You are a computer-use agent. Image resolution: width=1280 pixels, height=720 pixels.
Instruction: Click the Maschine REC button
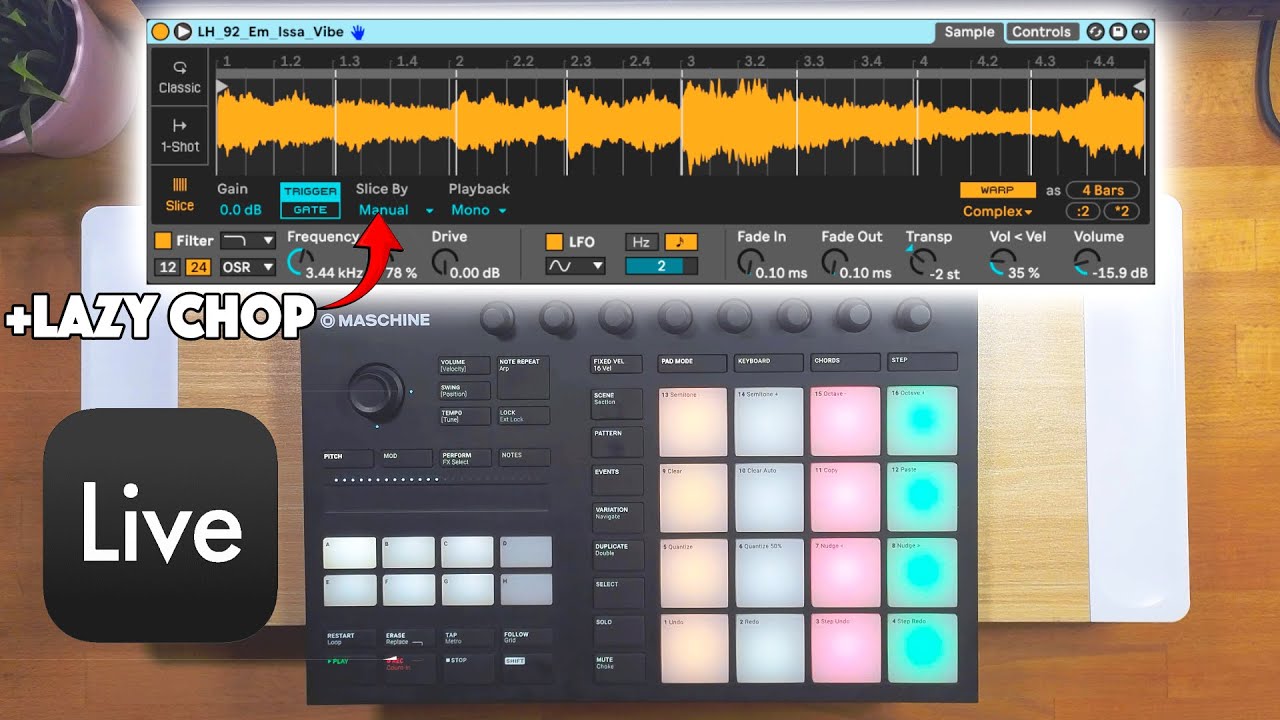point(410,668)
